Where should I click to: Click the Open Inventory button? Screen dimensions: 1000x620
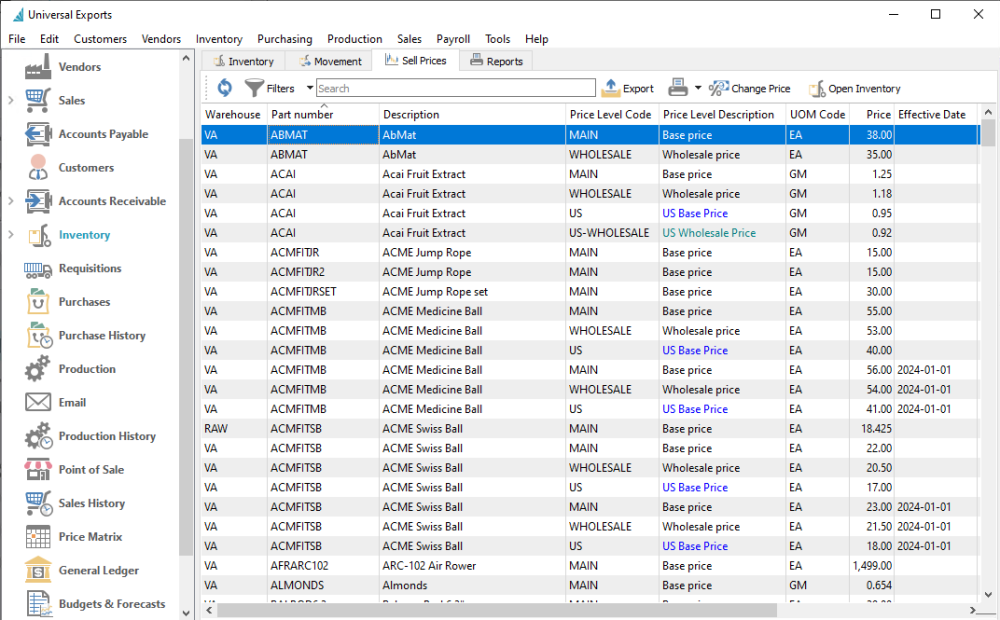pyautogui.click(x=854, y=88)
